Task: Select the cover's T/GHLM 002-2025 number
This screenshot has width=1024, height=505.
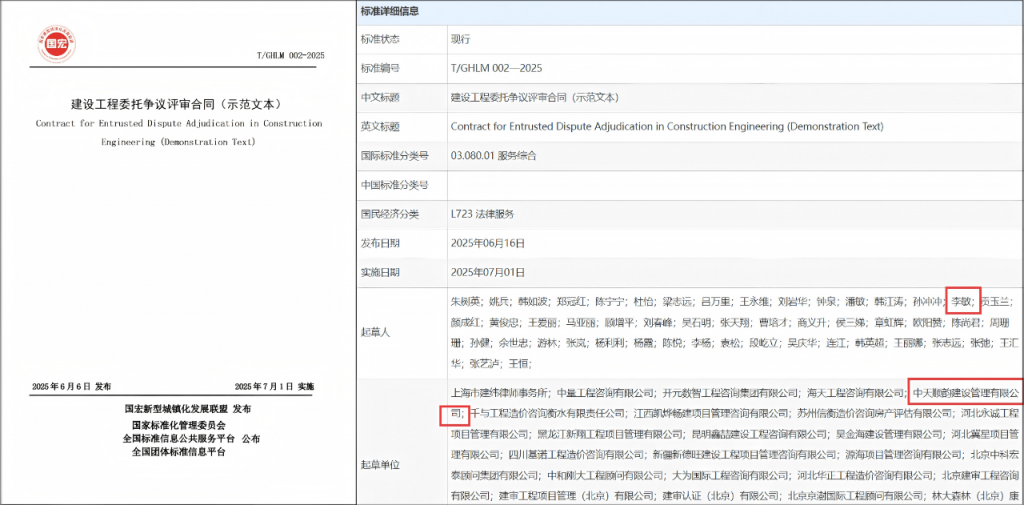Action: pyautogui.click(x=291, y=56)
